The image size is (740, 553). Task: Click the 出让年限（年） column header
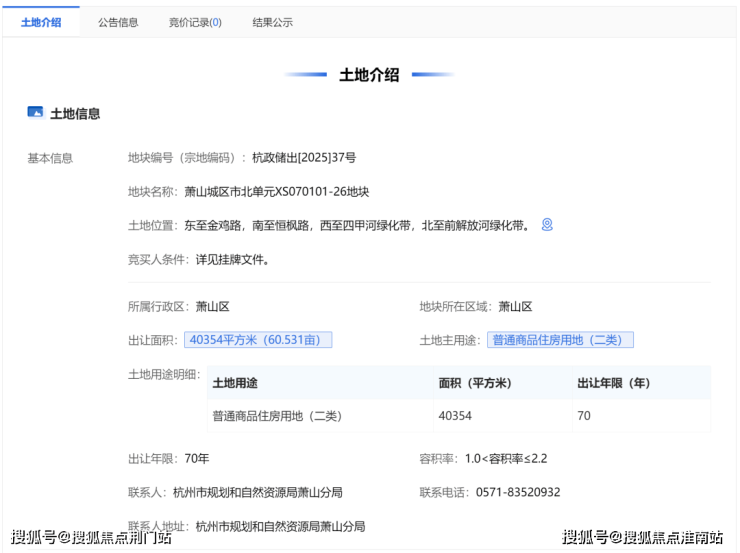click(x=614, y=383)
